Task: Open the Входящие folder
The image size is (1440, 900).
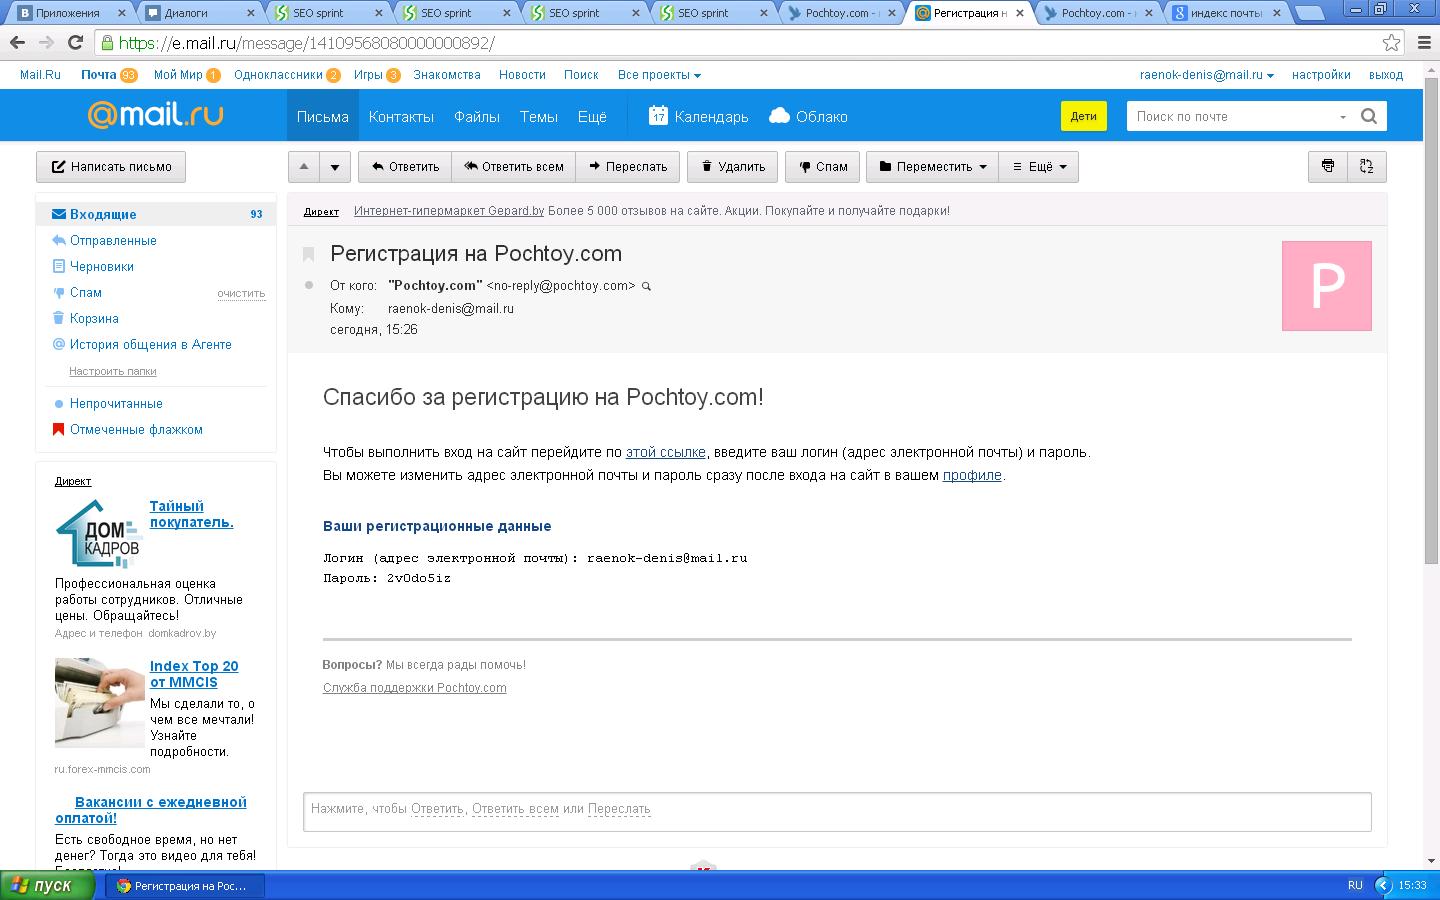Action: tap(156, 214)
